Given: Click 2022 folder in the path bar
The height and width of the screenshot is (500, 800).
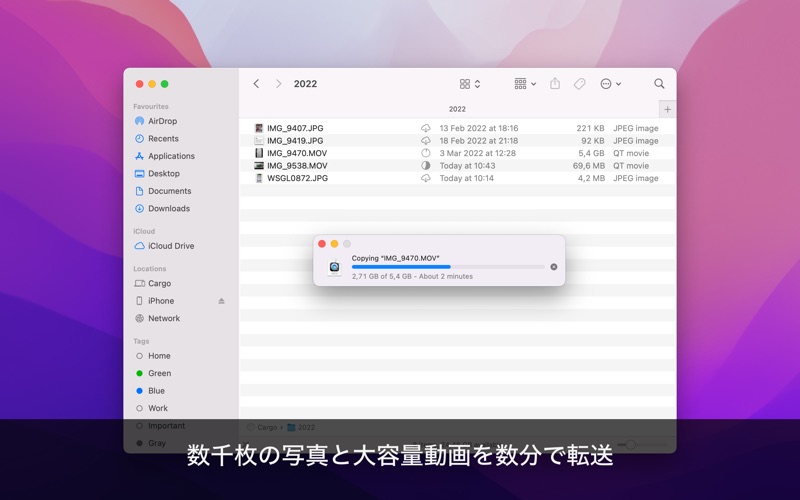Looking at the screenshot, I should point(301,428).
